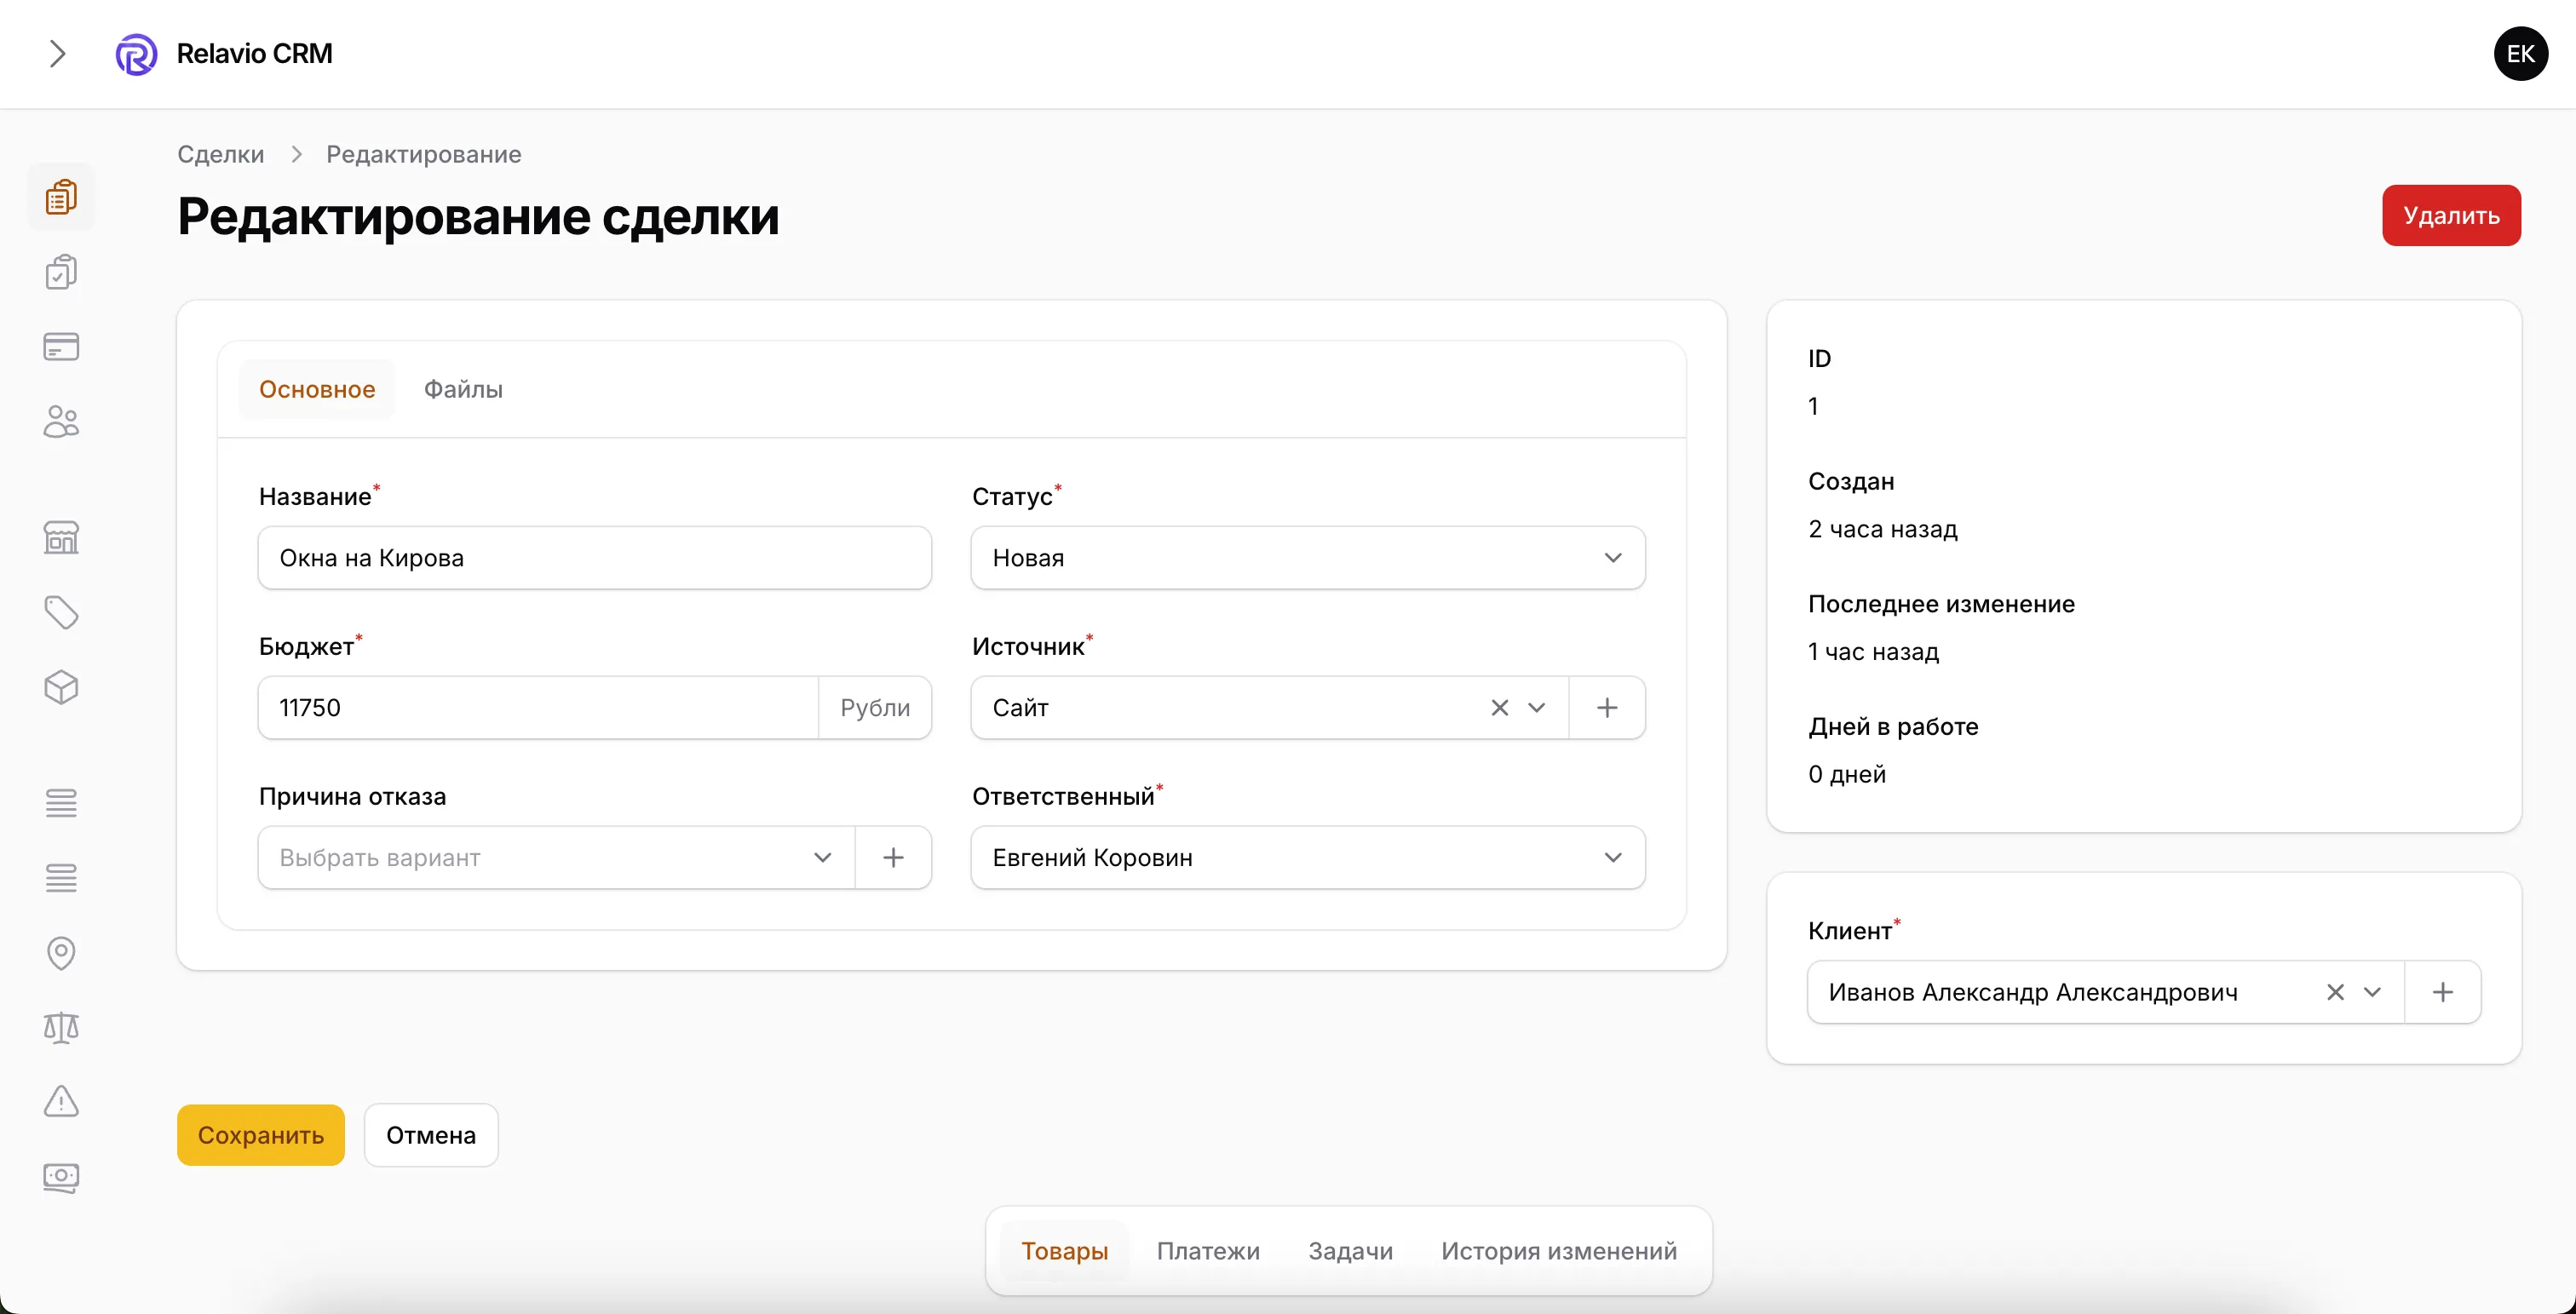
Task: Open the warning triangle sidebar icon
Action: coord(61,1102)
